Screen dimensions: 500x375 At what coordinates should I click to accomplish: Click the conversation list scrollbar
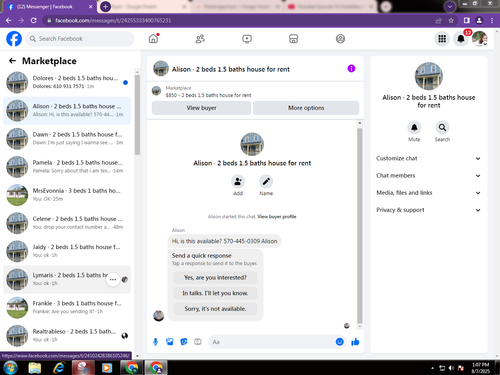pos(137,115)
